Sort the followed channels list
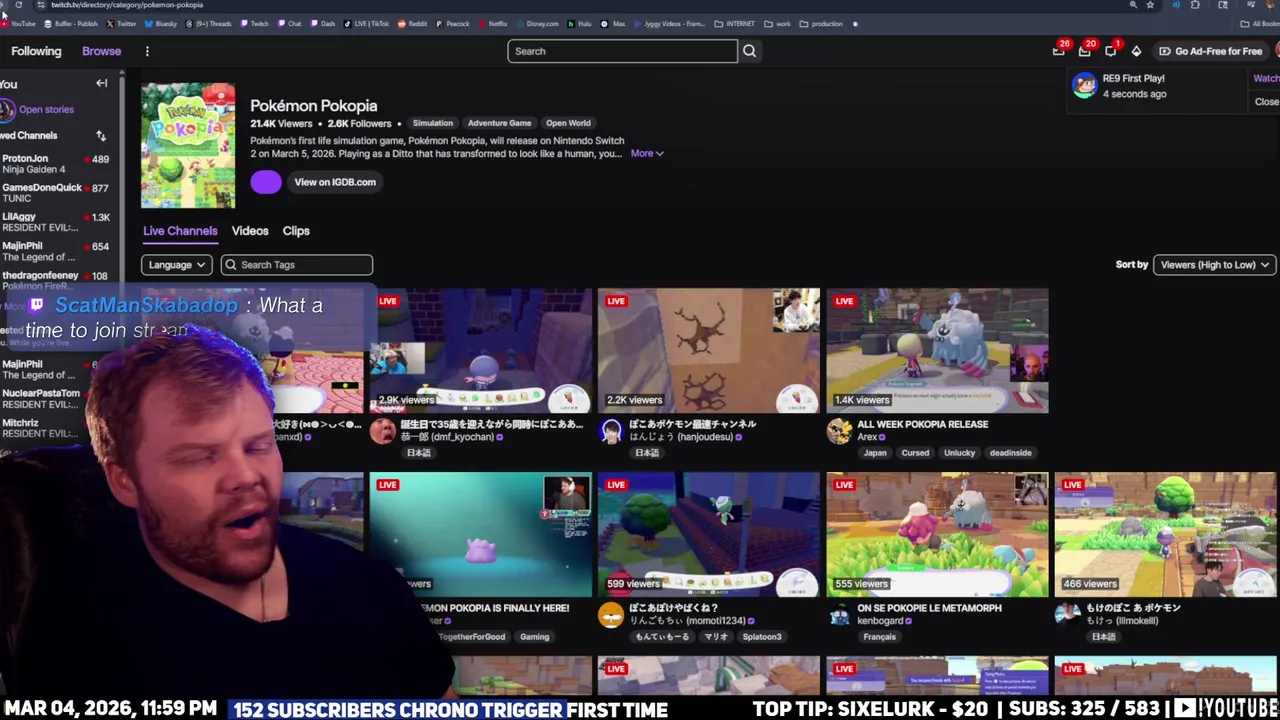1280x720 pixels. 101,135
